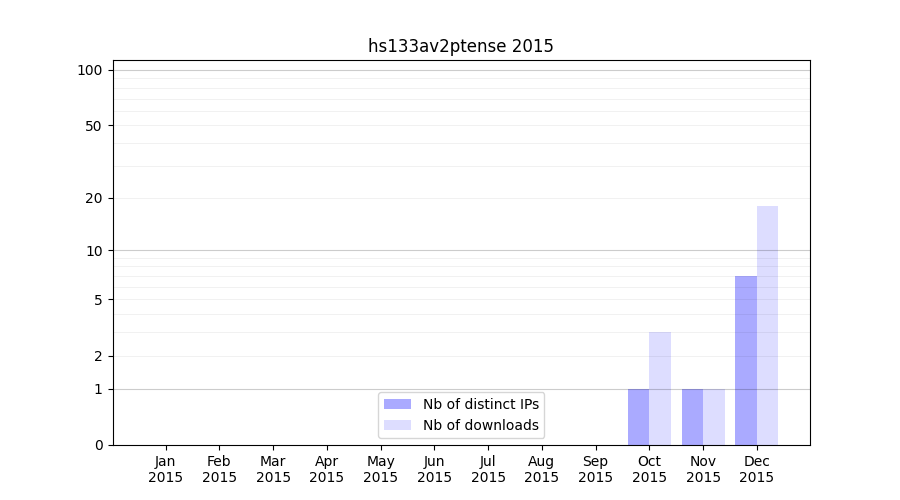The image size is (900, 500).
Task: Select the 'Nb of downloads' legend text
Action: (x=481, y=425)
